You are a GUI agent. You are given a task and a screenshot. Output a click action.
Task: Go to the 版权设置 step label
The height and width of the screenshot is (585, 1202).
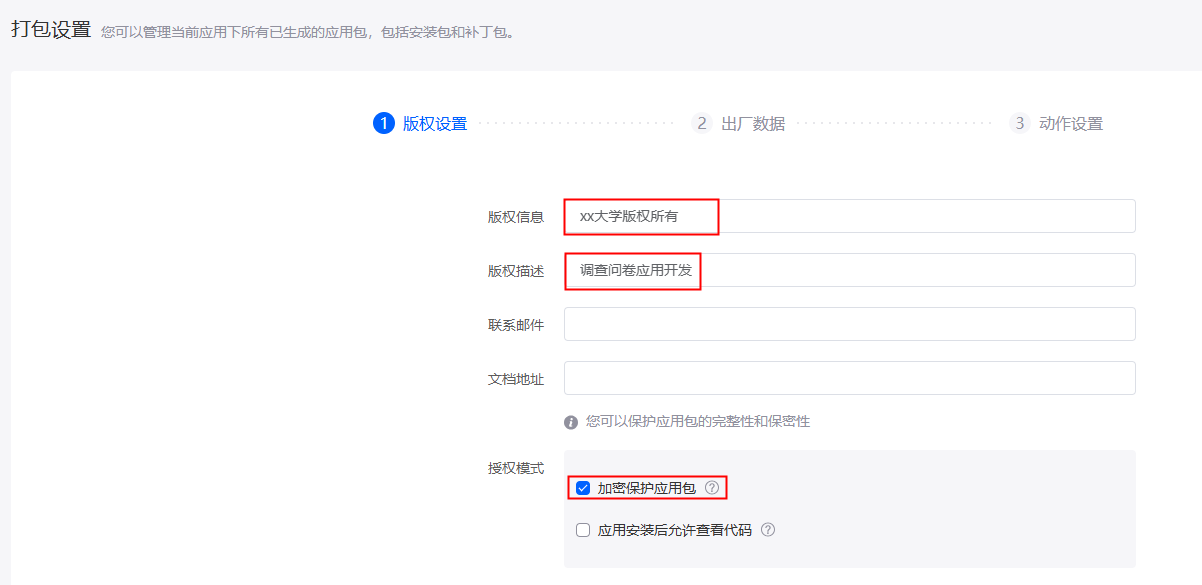tap(435, 124)
